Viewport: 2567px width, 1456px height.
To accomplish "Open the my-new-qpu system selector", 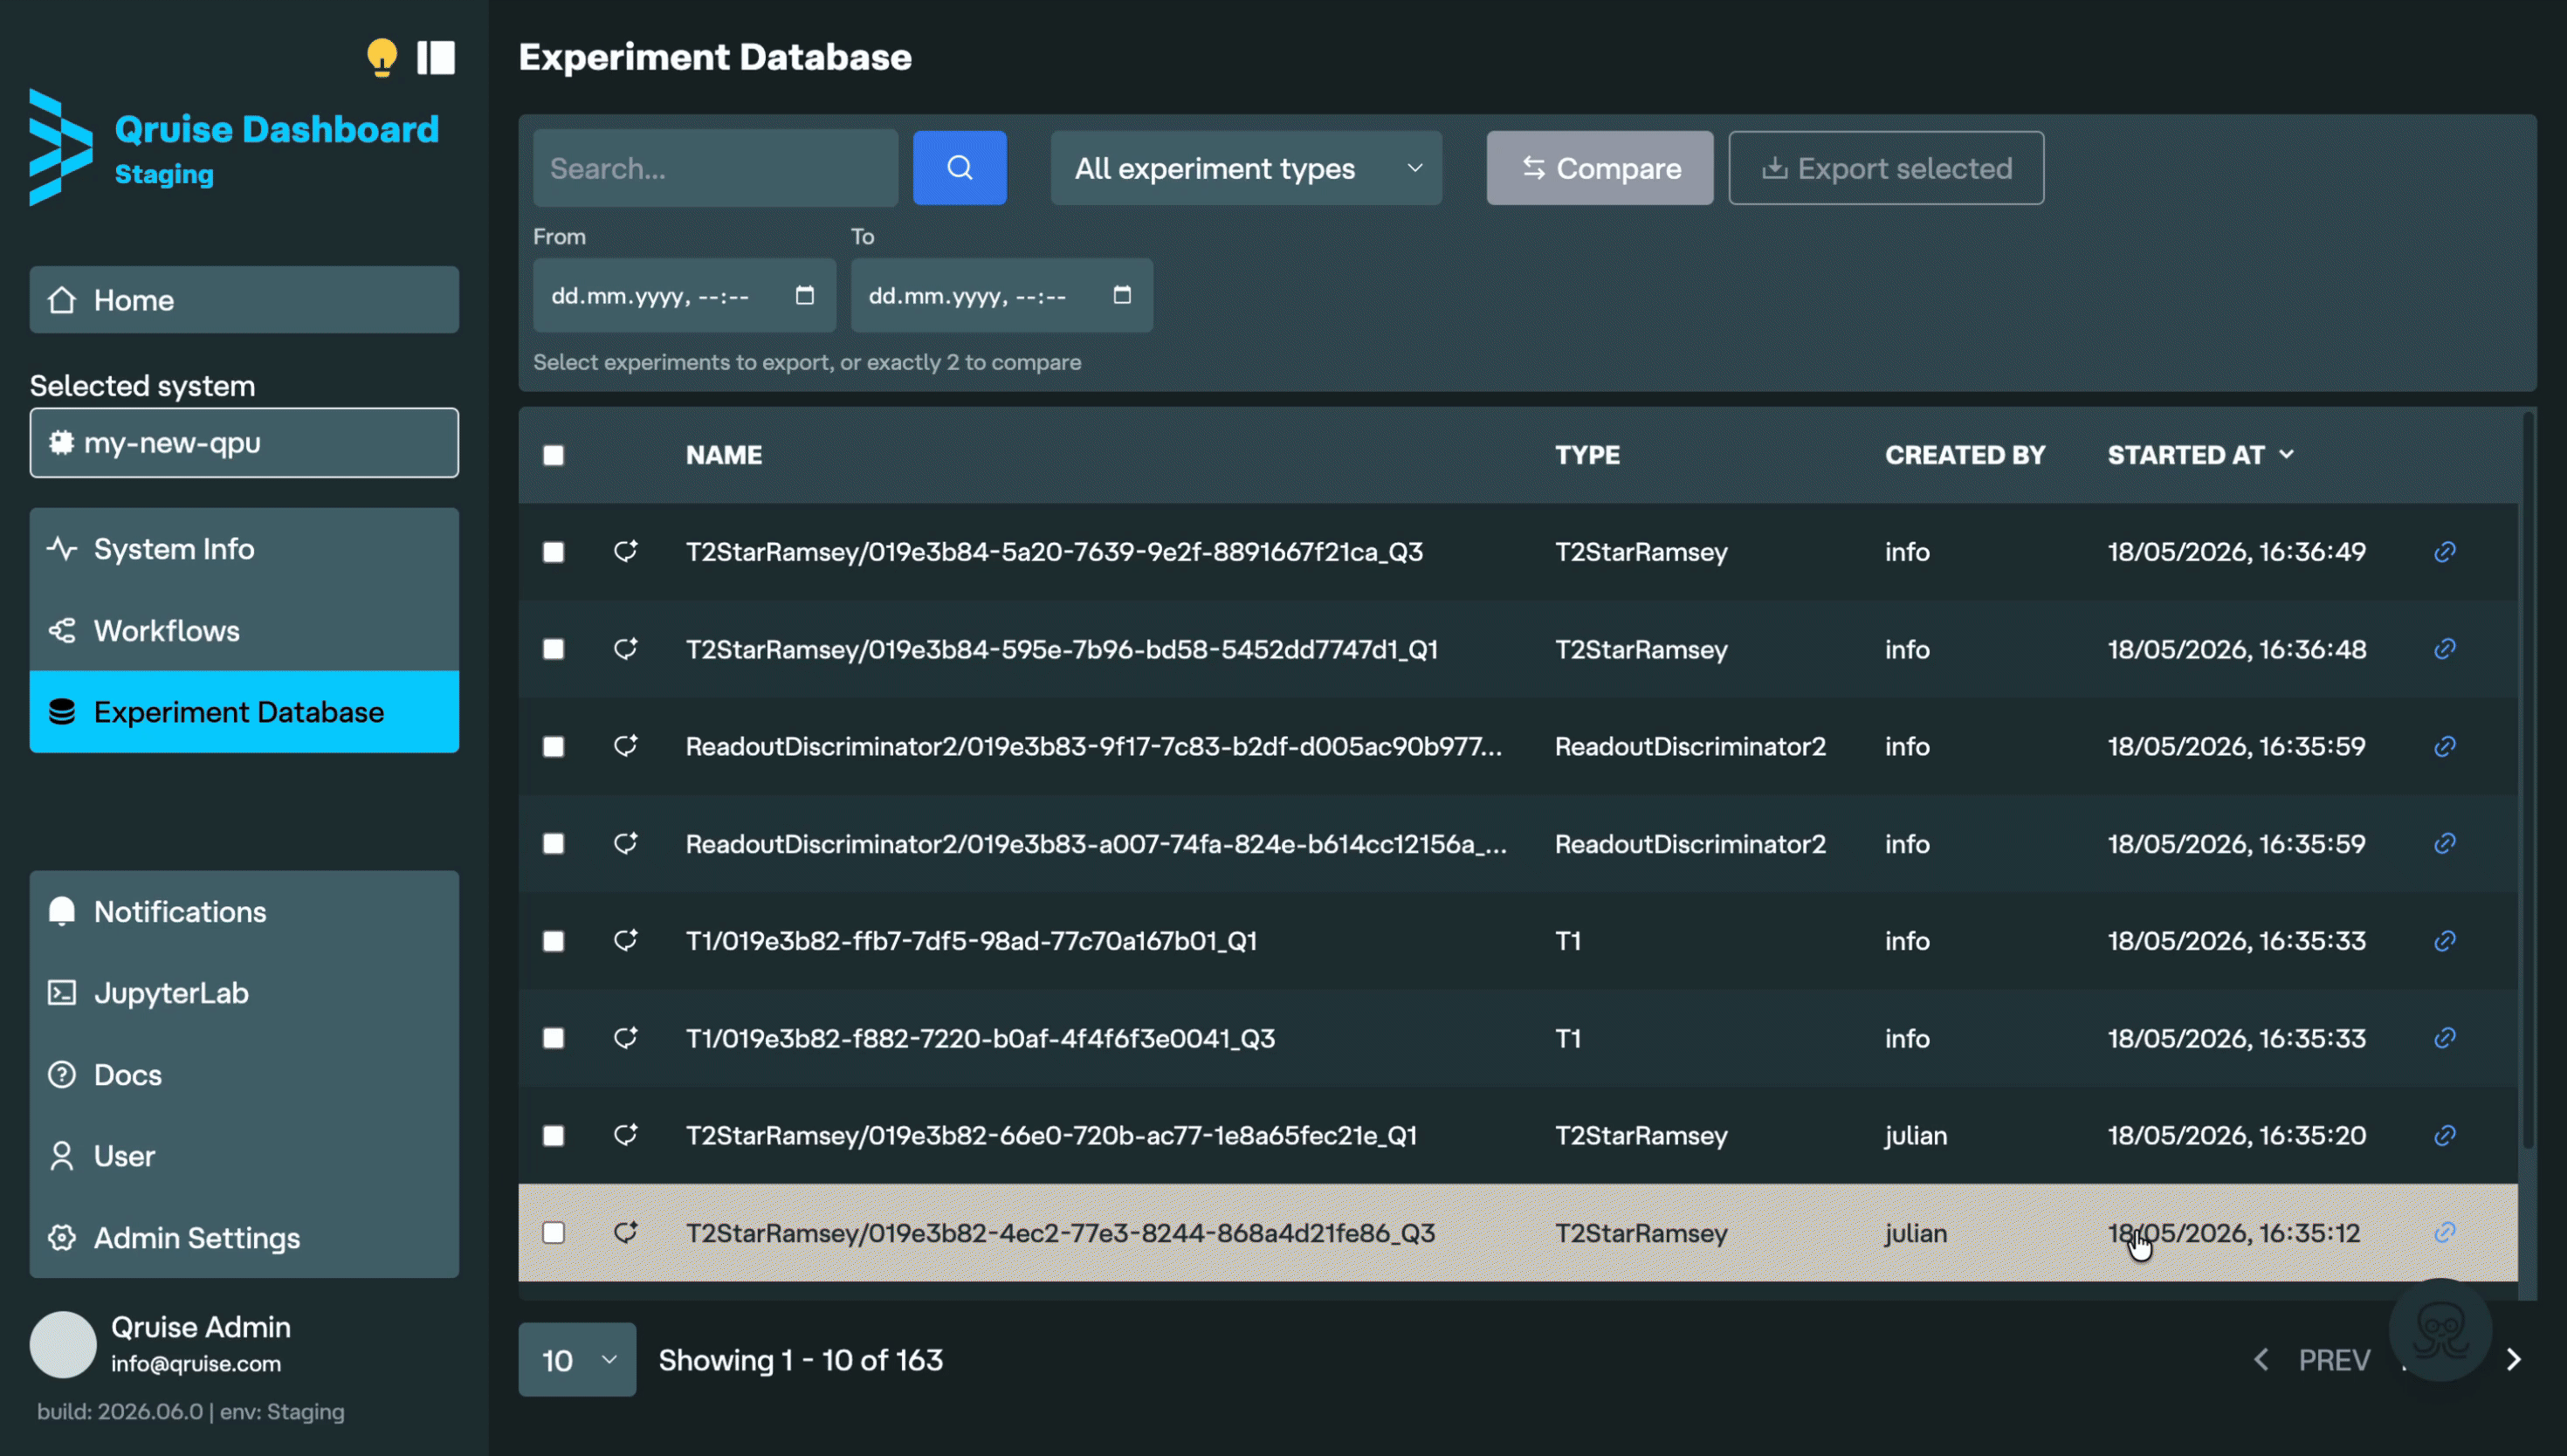I will pos(244,442).
